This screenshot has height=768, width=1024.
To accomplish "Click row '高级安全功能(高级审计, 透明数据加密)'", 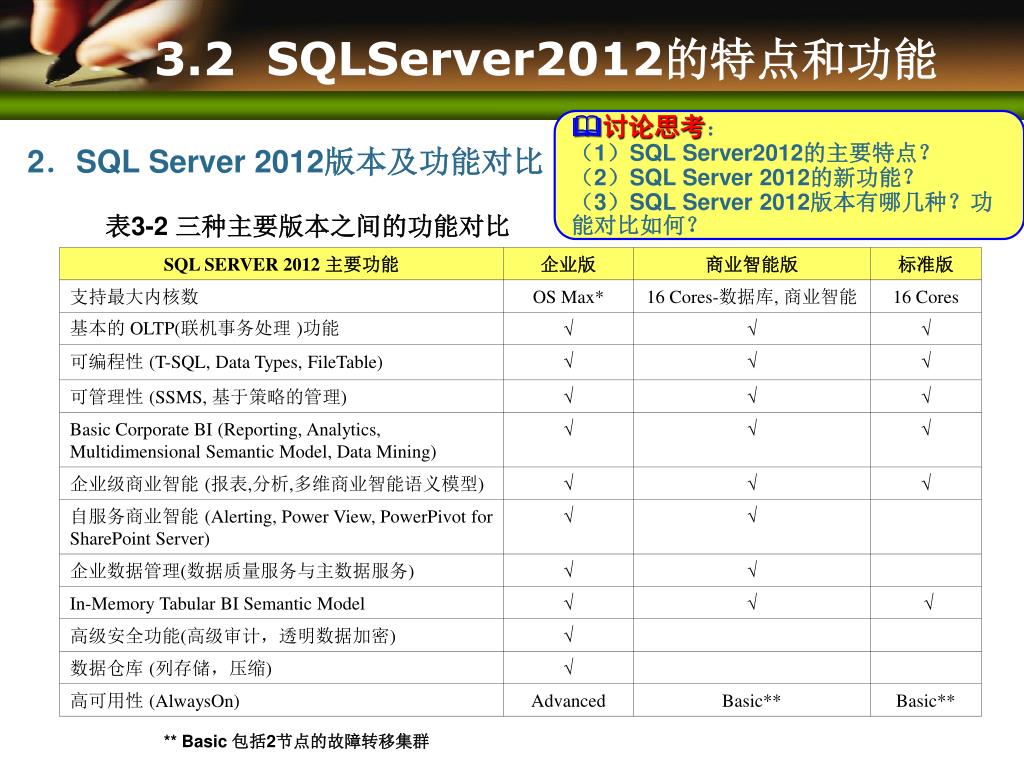I will tap(233, 635).
